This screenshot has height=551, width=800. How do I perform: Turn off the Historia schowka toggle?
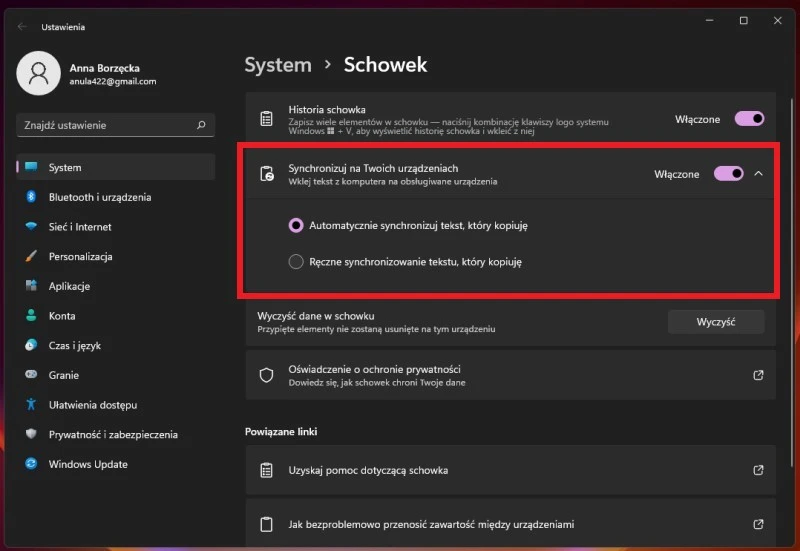pos(749,119)
